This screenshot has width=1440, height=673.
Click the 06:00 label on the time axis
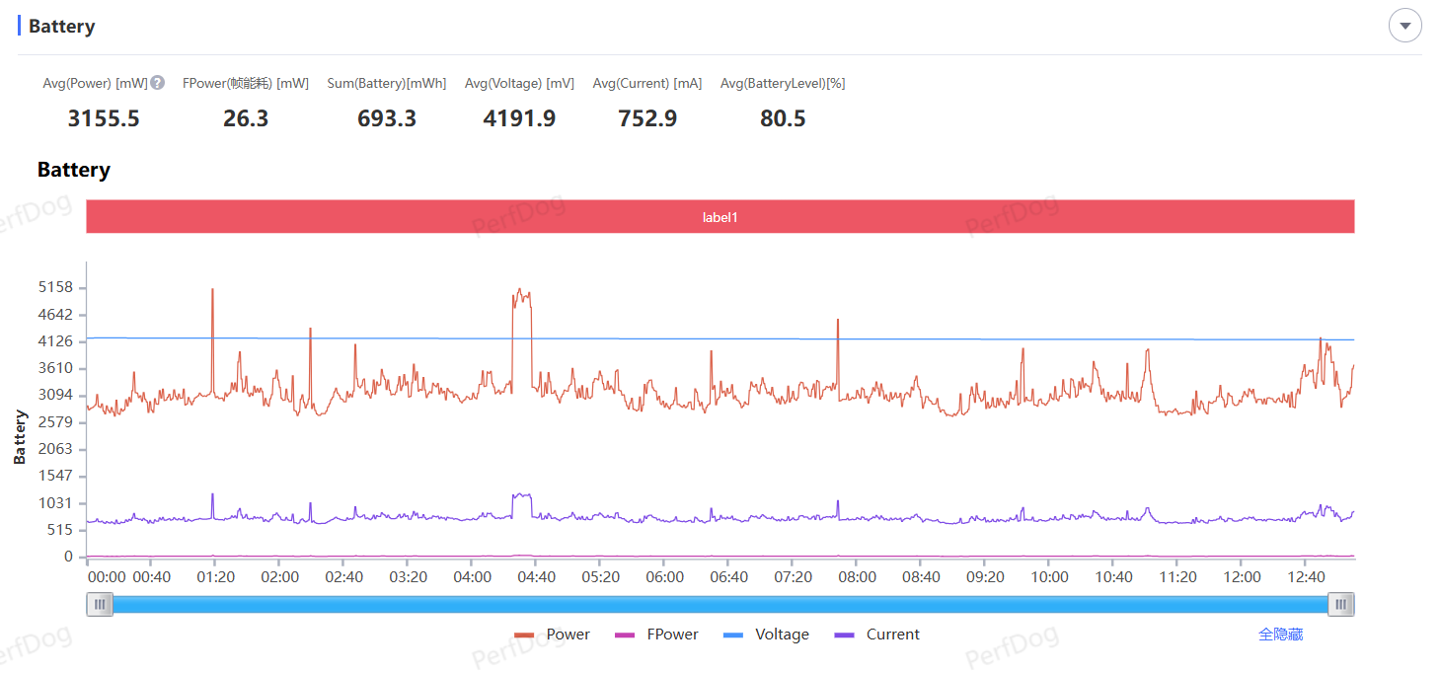pos(665,577)
